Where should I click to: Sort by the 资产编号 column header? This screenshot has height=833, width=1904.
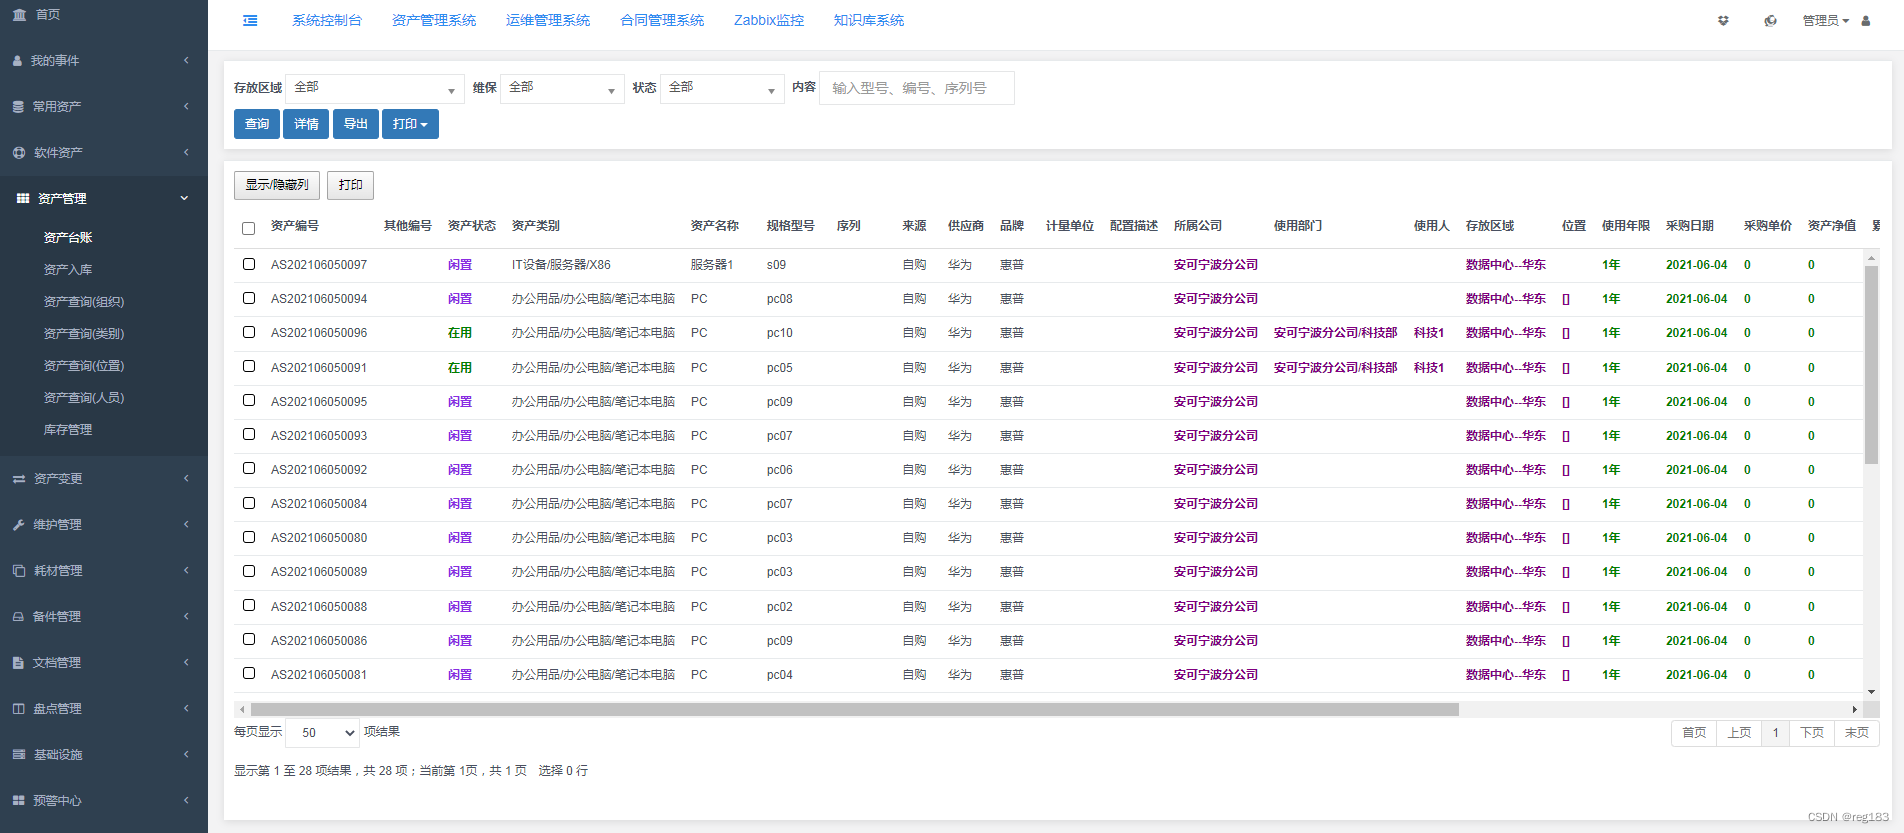tap(295, 226)
